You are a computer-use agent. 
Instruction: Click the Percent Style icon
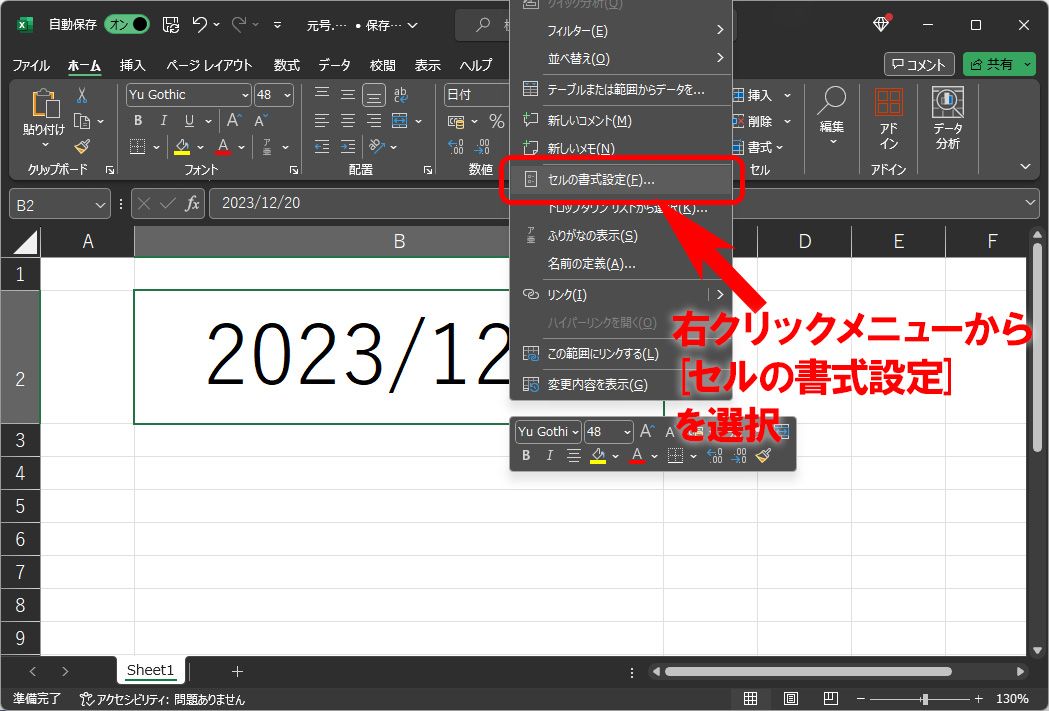pos(496,121)
